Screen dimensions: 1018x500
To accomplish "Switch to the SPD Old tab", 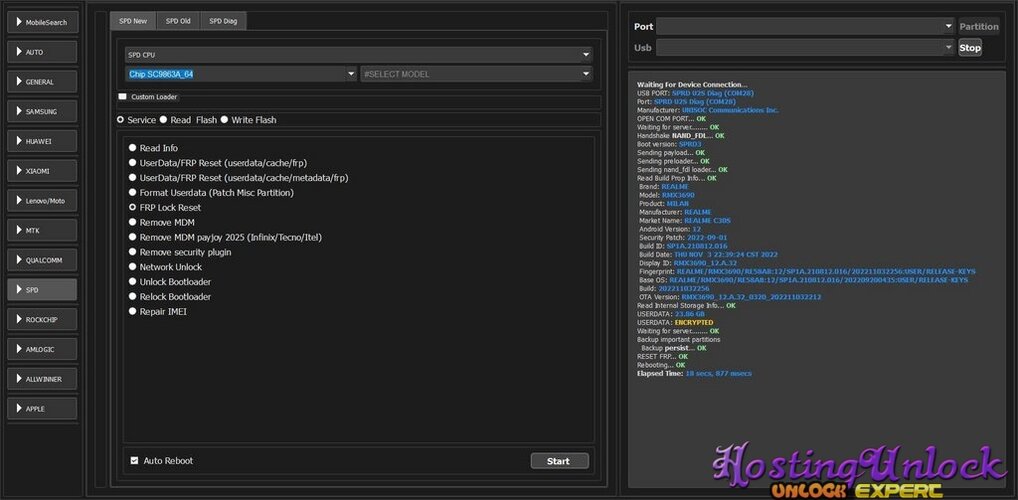I will pyautogui.click(x=178, y=21).
